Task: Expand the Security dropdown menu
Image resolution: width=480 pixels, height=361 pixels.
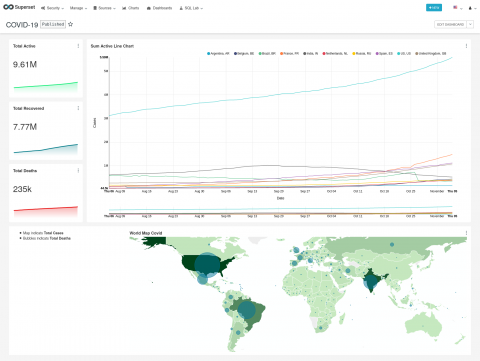Action: click(52, 8)
